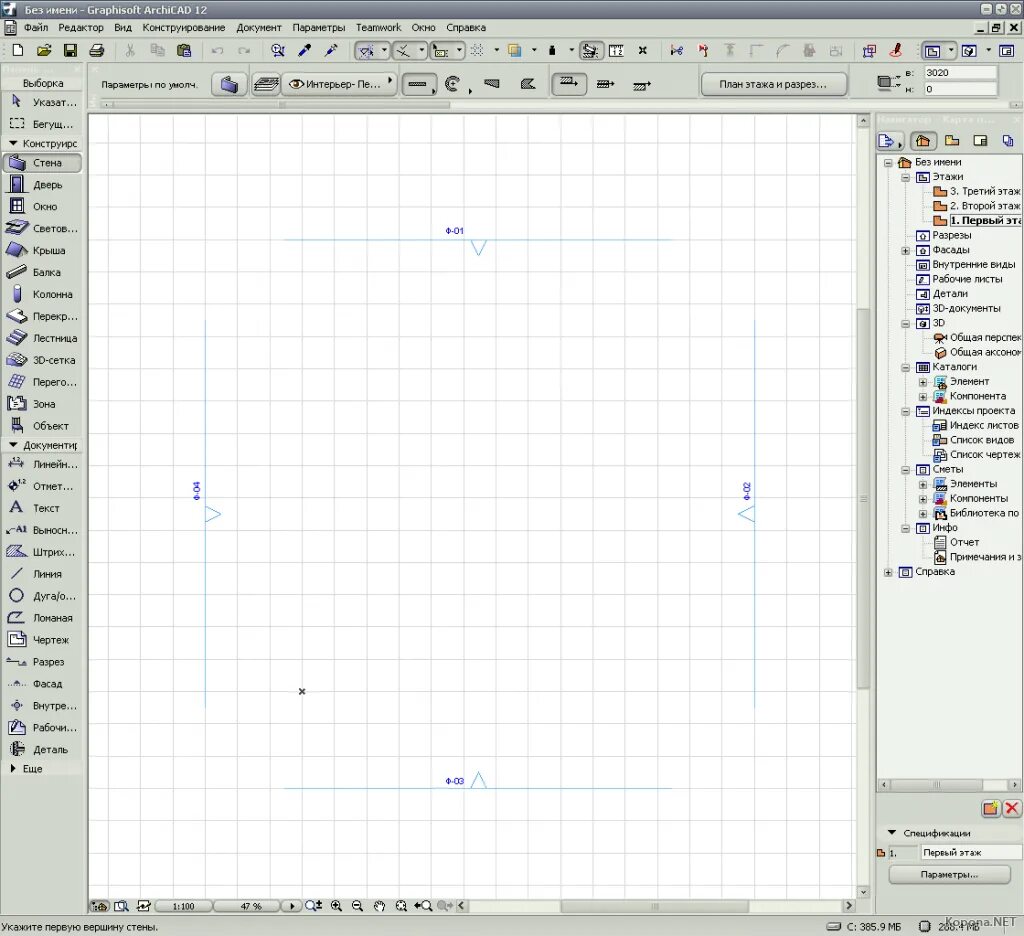This screenshot has width=1024, height=936.
Task: Open the Teamwork menu
Action: click(378, 27)
